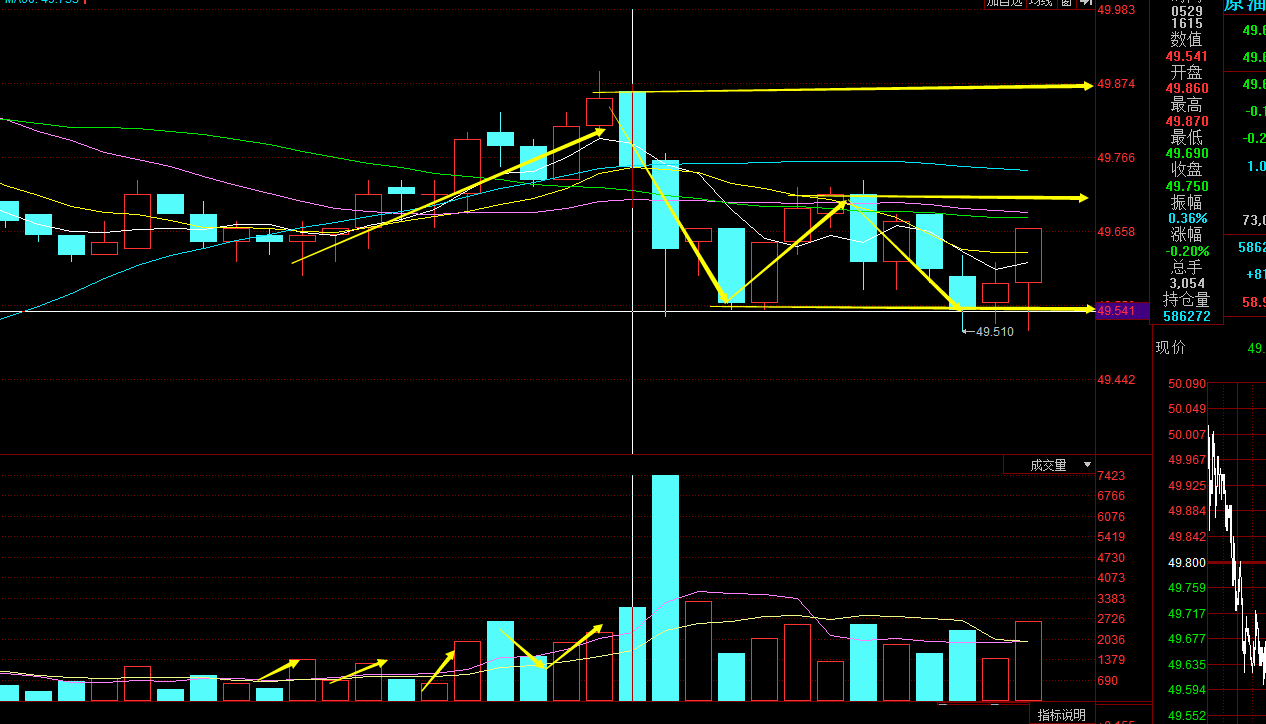The image size is (1266, 724).
Task: Click the 2726 volume axis label
Action: point(1111,619)
